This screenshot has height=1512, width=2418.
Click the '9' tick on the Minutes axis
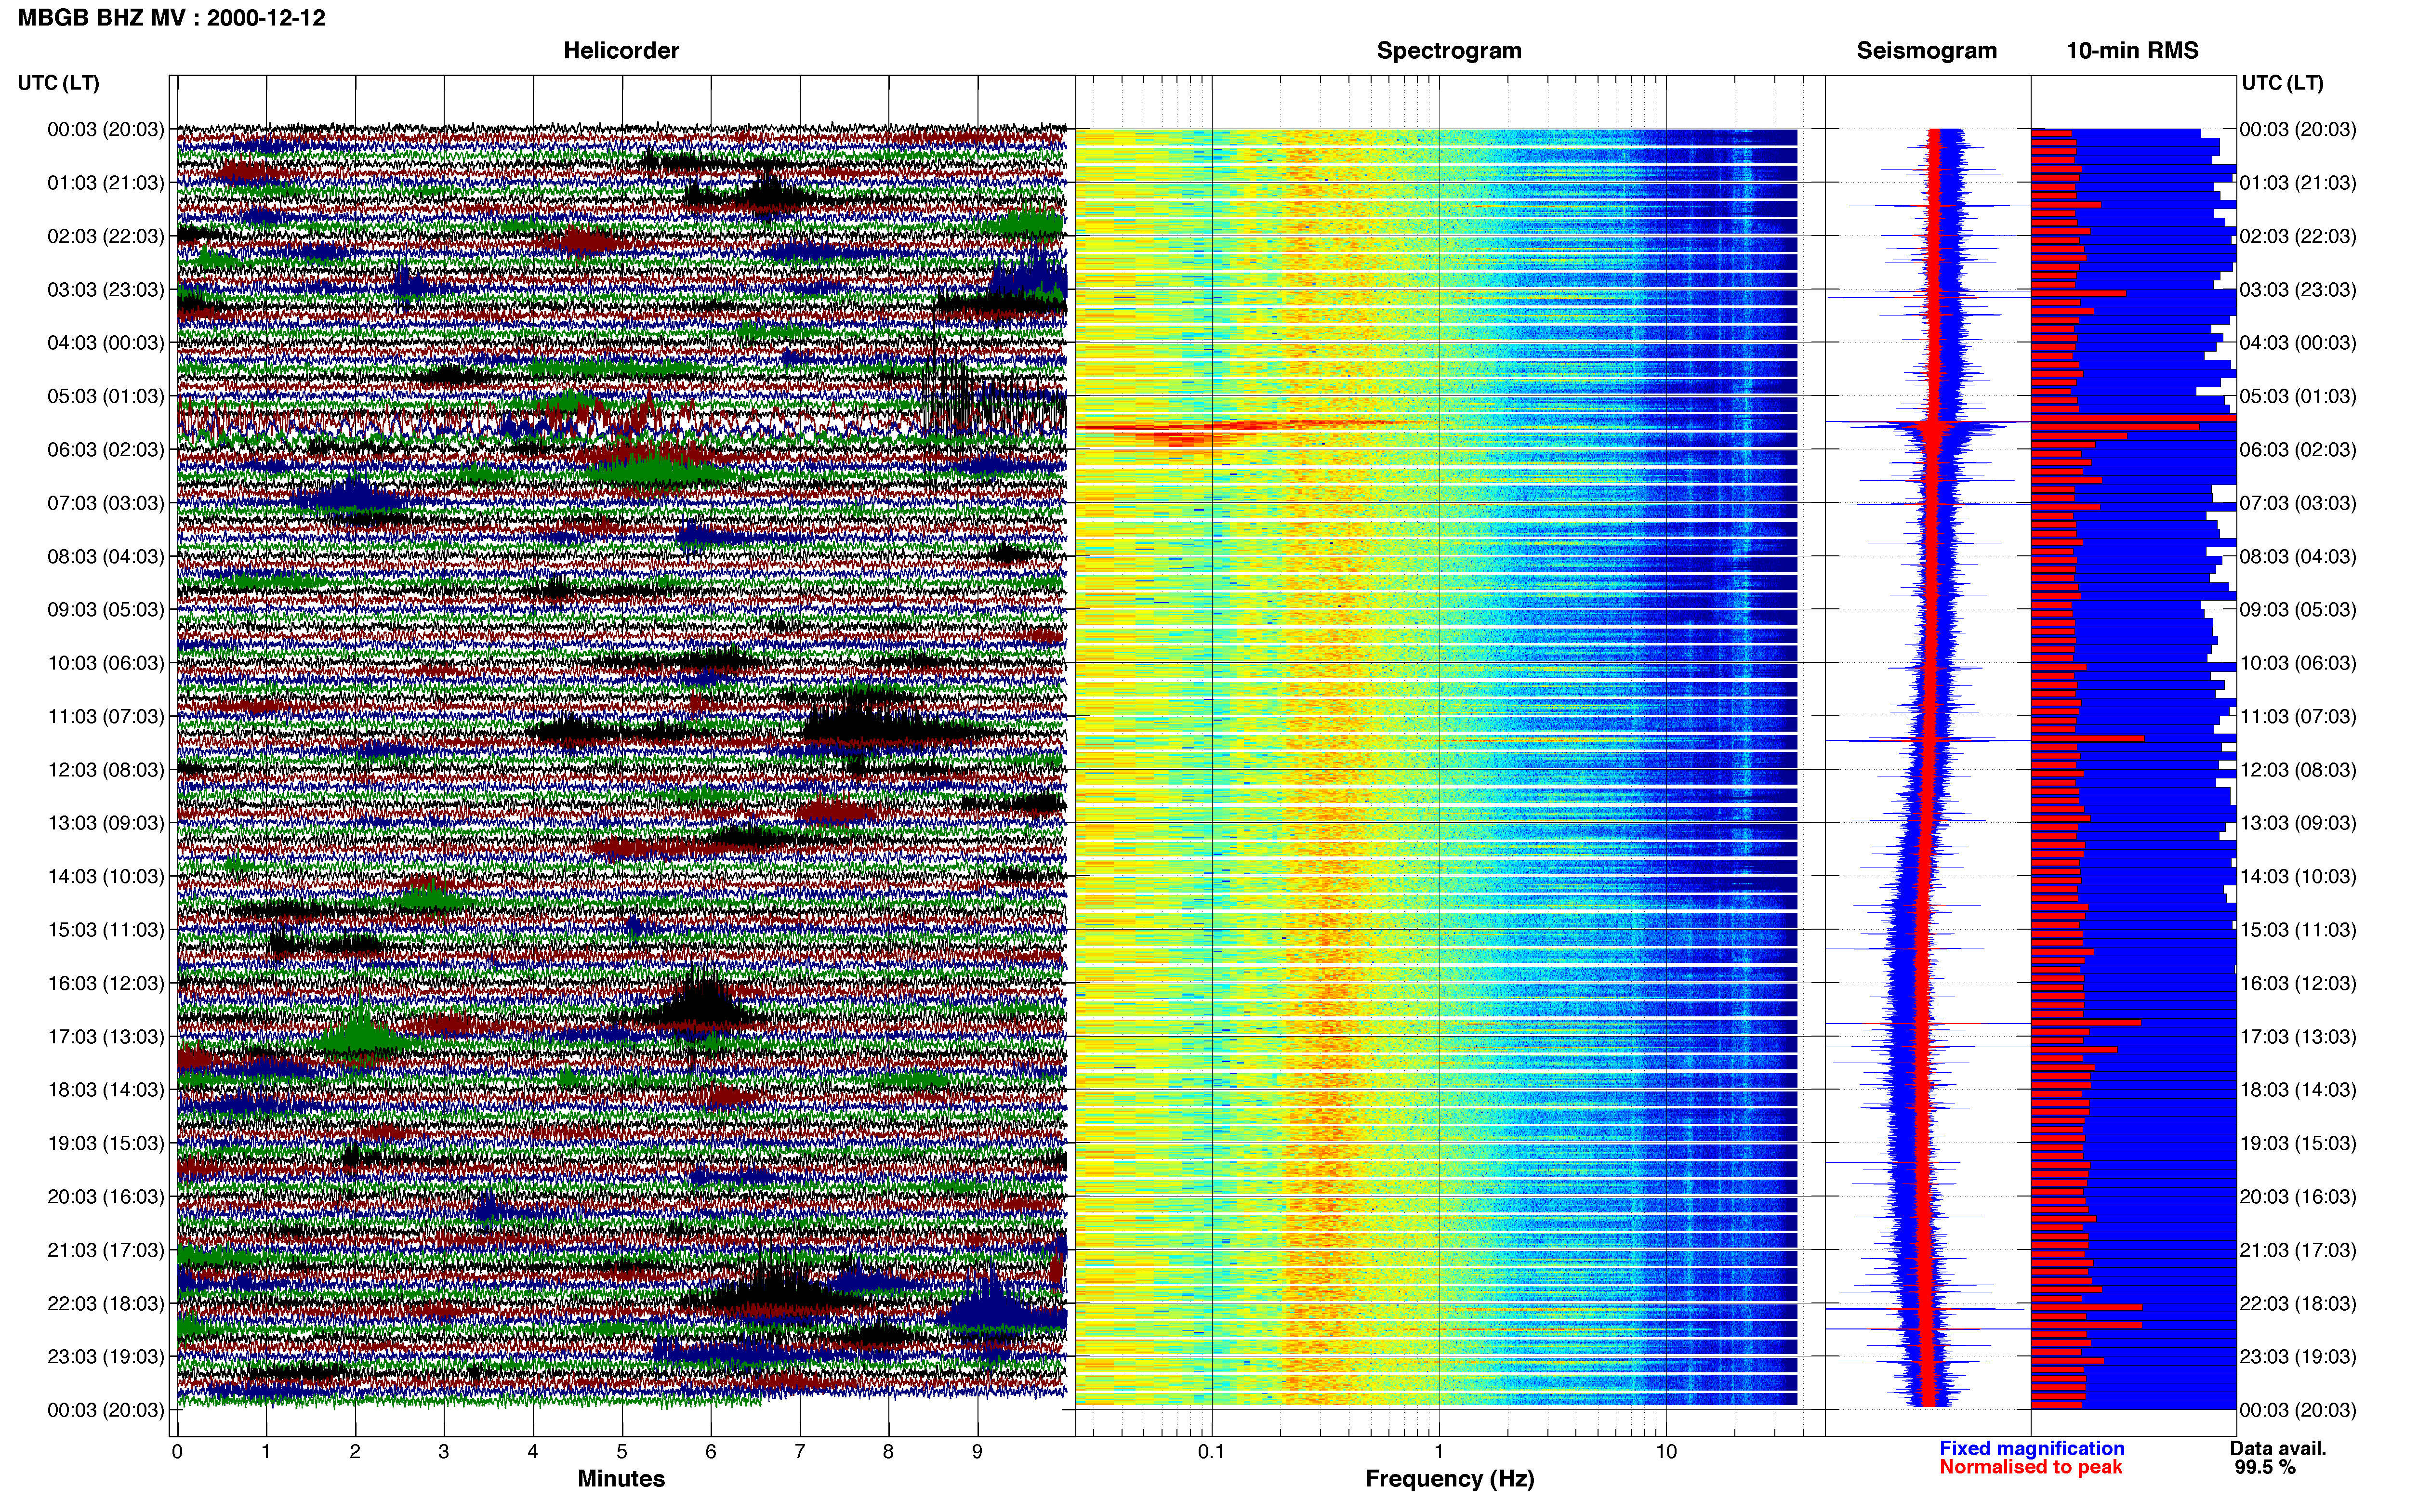(978, 1451)
